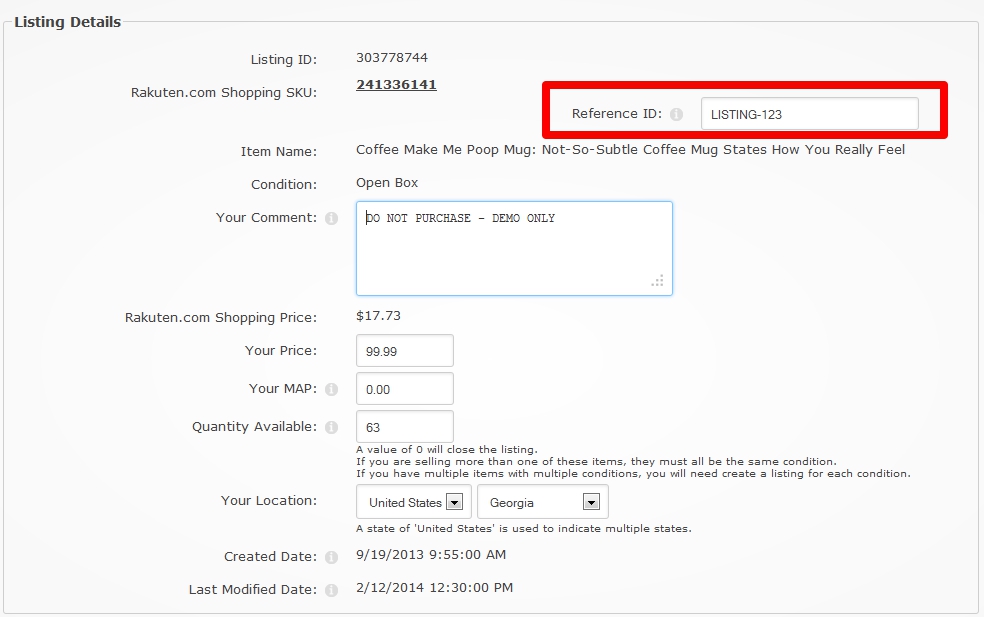
Task: Click the Rakuten.com Shopping Price label
Action: coord(220,318)
